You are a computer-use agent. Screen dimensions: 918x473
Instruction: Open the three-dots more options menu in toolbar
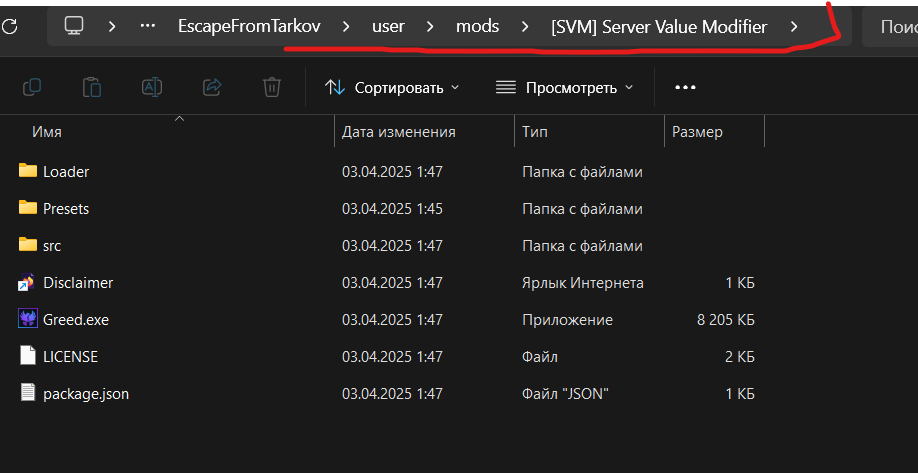click(x=686, y=88)
